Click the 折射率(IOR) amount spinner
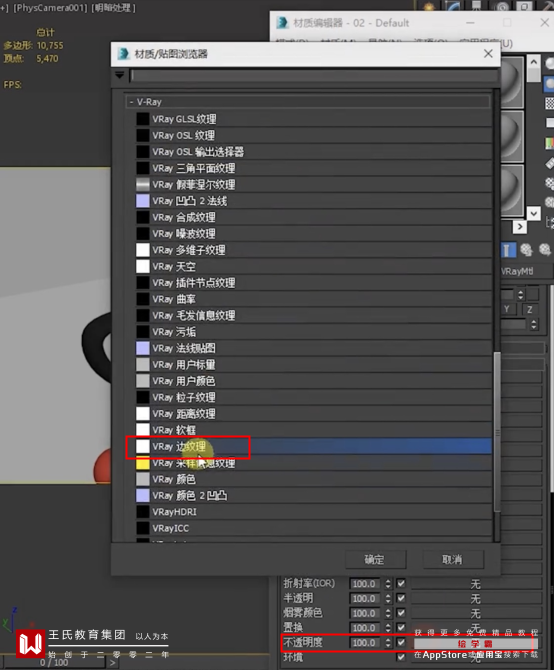 [388, 584]
